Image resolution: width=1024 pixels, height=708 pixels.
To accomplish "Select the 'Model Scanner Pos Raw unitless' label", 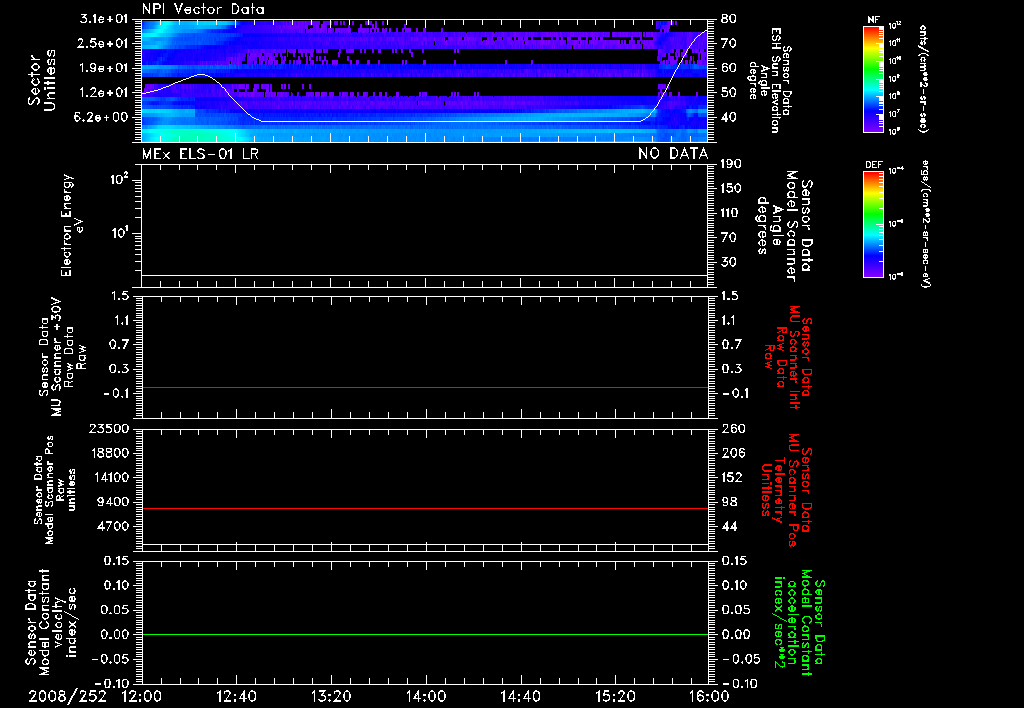I will (55, 491).
